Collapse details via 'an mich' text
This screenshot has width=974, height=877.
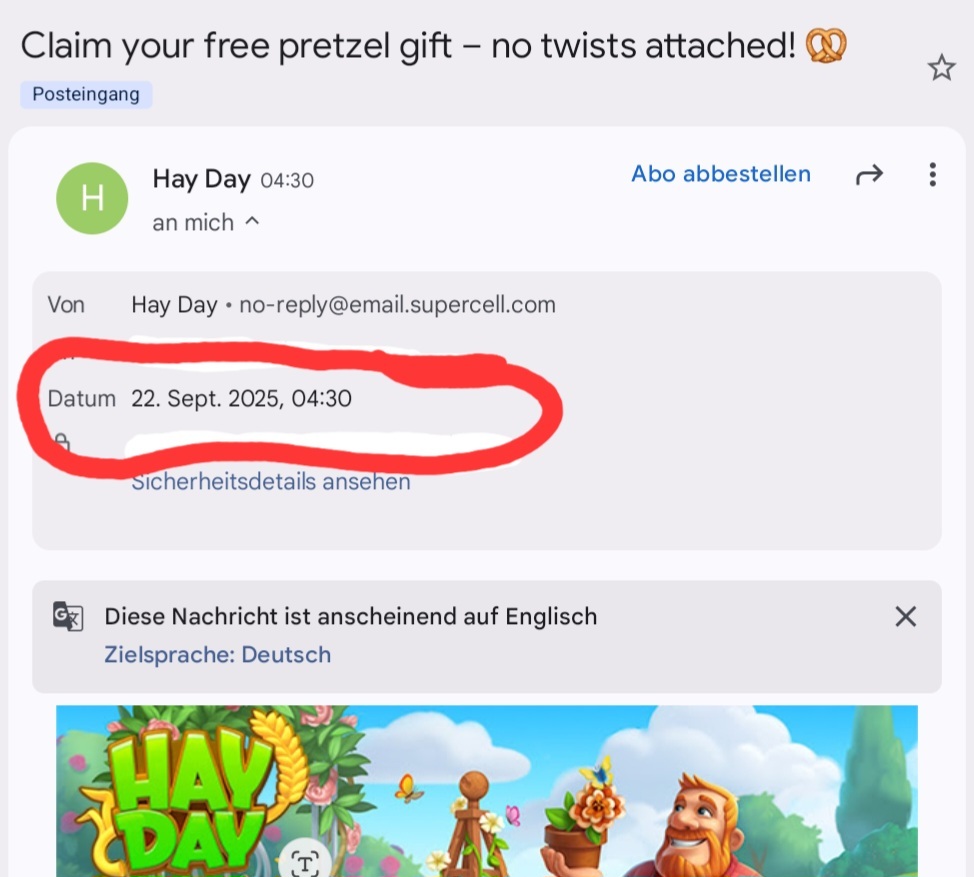pyautogui.click(x=193, y=222)
